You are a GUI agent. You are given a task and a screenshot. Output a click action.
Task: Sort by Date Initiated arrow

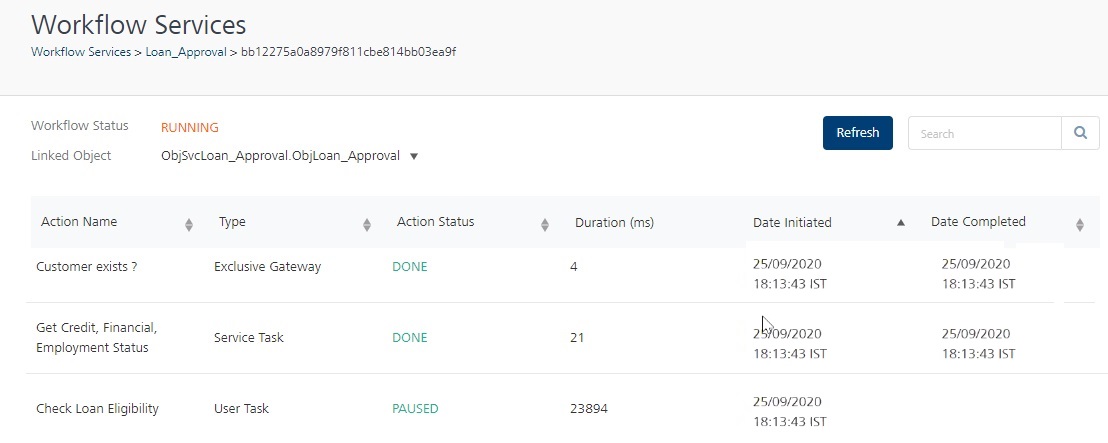pyautogui.click(x=901, y=223)
